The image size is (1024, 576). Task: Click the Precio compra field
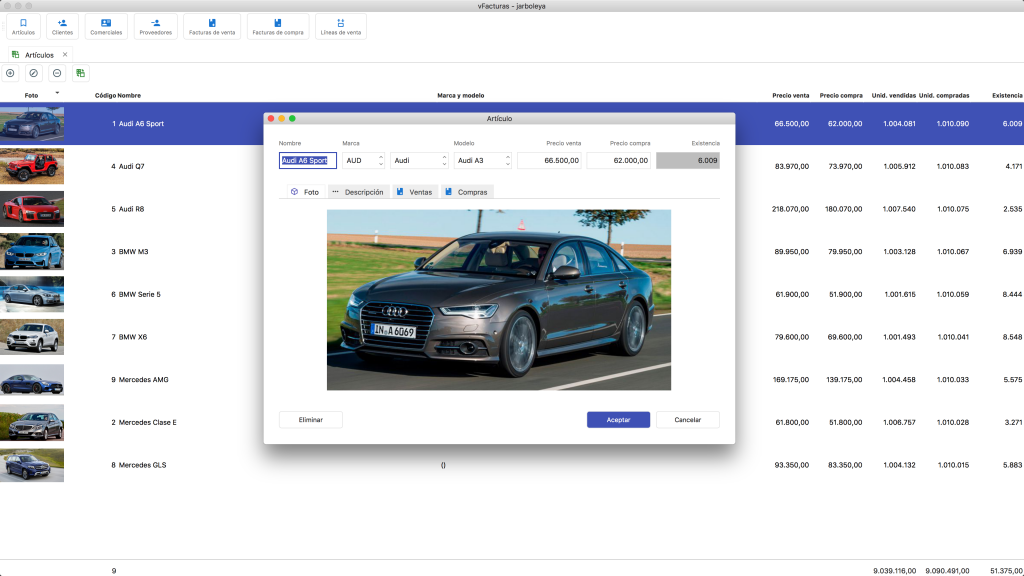pos(618,161)
